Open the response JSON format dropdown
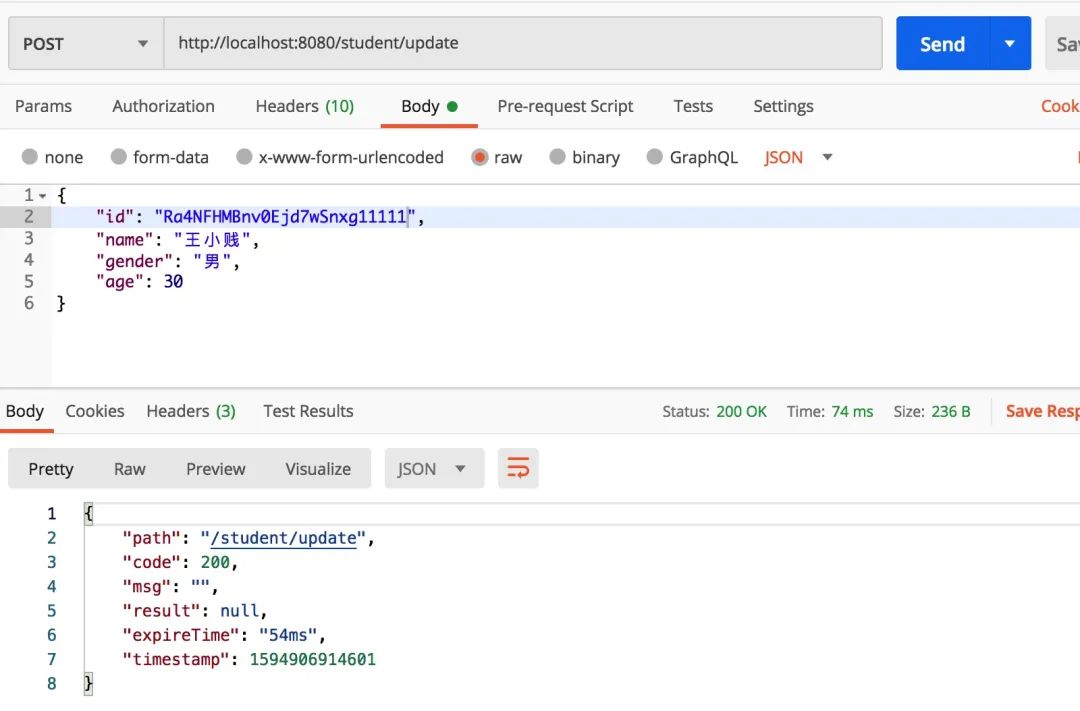 pos(434,468)
